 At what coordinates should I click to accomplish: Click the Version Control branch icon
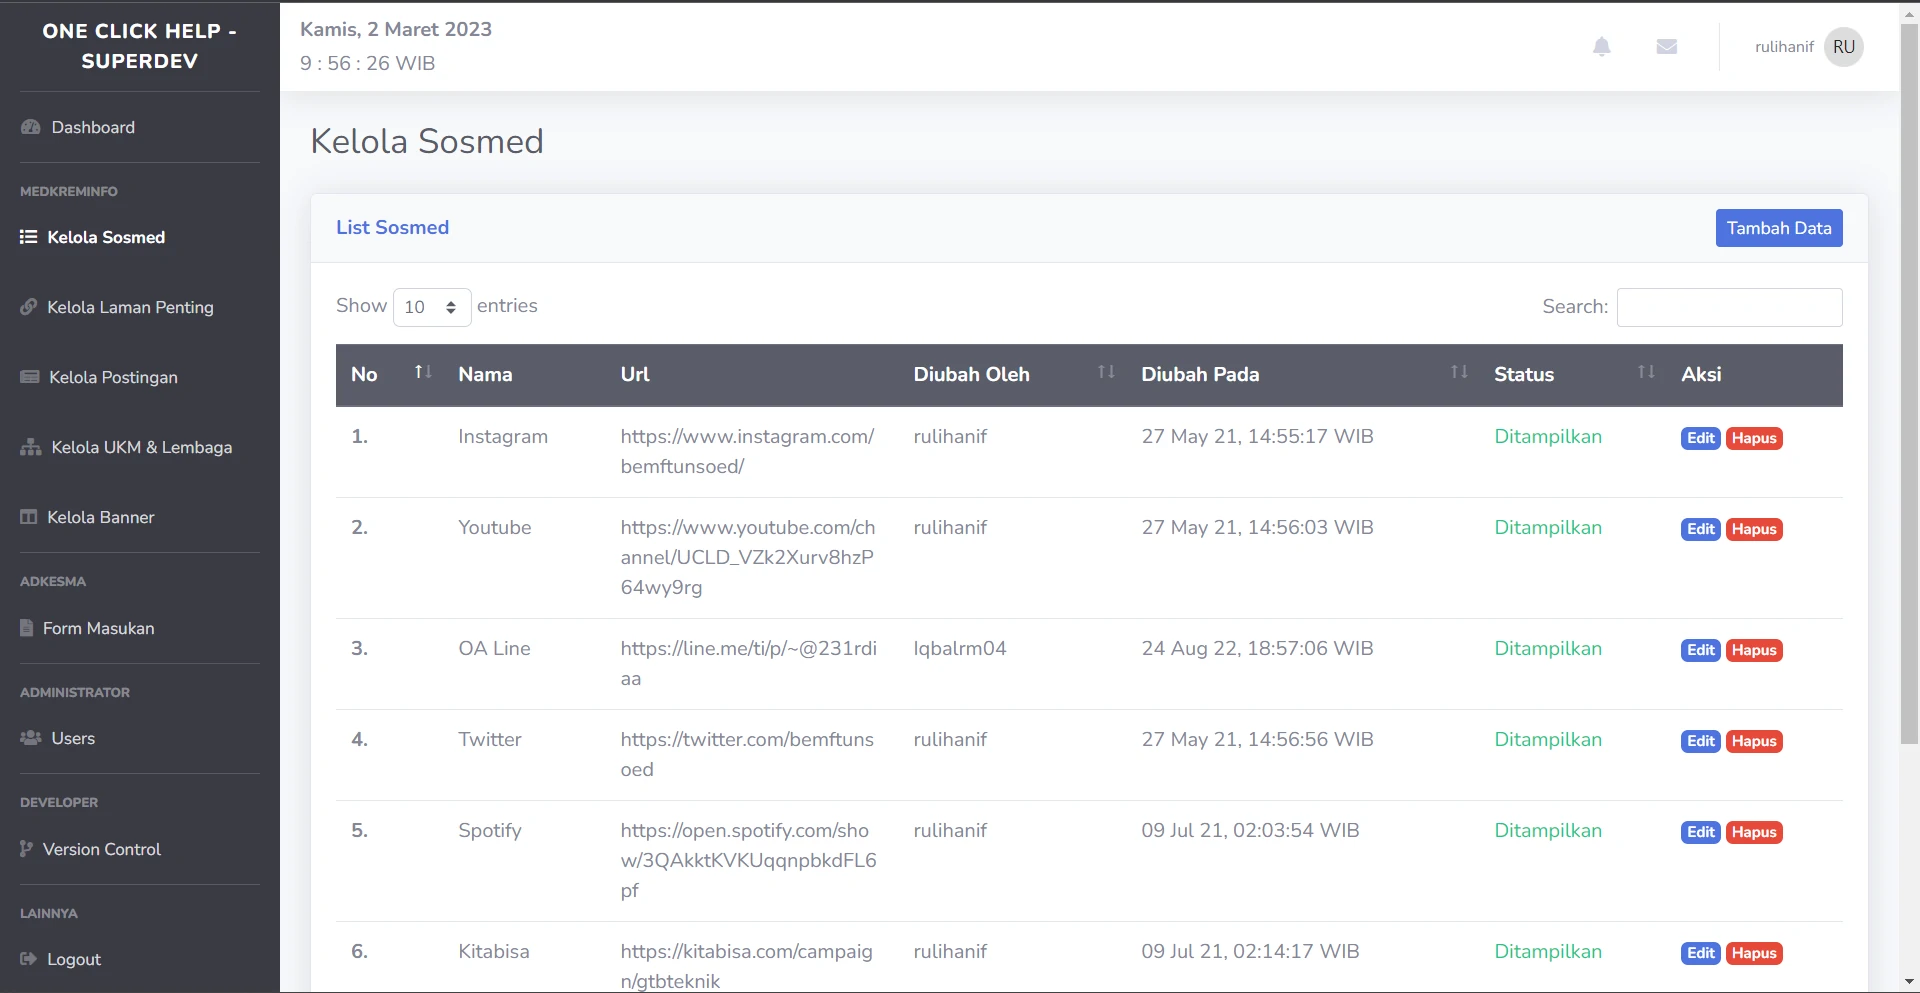pyautogui.click(x=27, y=849)
